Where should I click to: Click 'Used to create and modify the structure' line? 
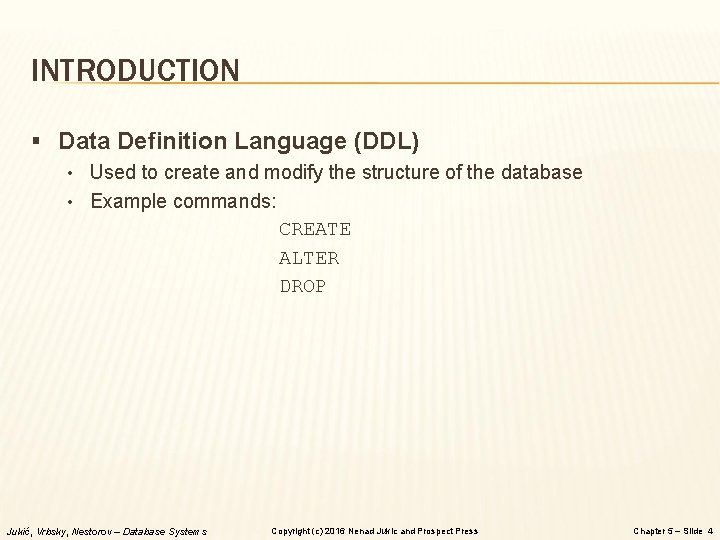pyautogui.click(x=336, y=173)
